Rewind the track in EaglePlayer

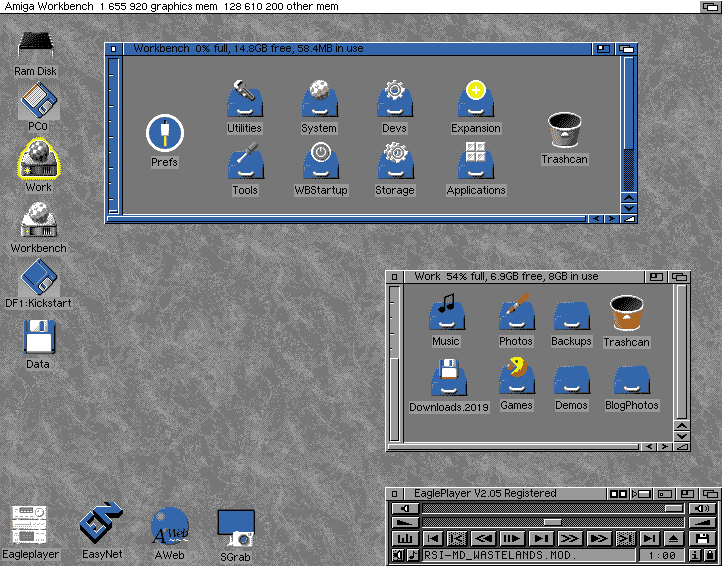click(x=484, y=538)
